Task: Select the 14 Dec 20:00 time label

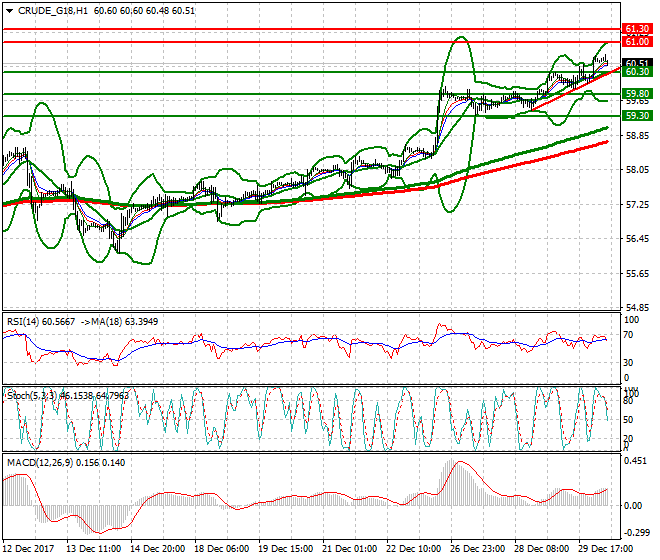Action: coord(157,549)
